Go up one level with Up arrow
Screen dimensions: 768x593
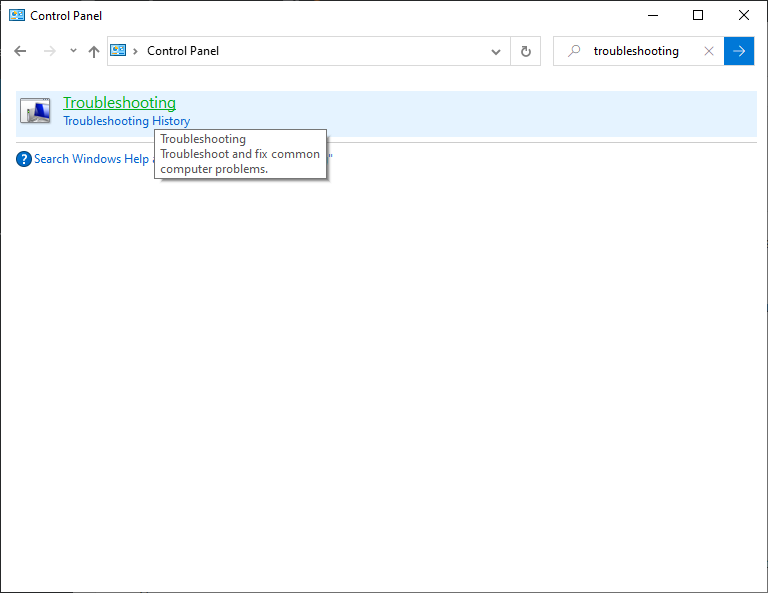94,51
